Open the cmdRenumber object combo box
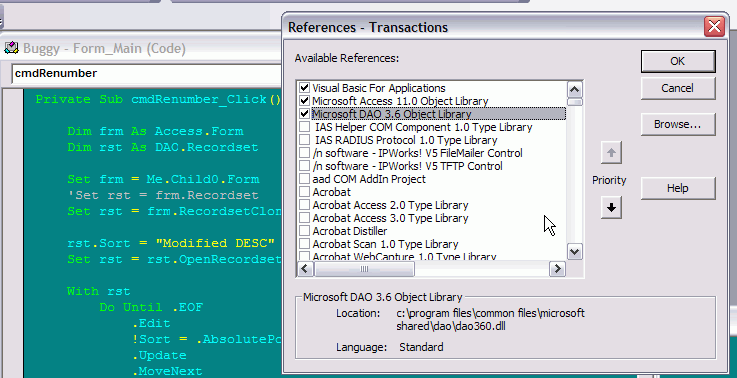This screenshot has height=378, width=737. coord(146,73)
